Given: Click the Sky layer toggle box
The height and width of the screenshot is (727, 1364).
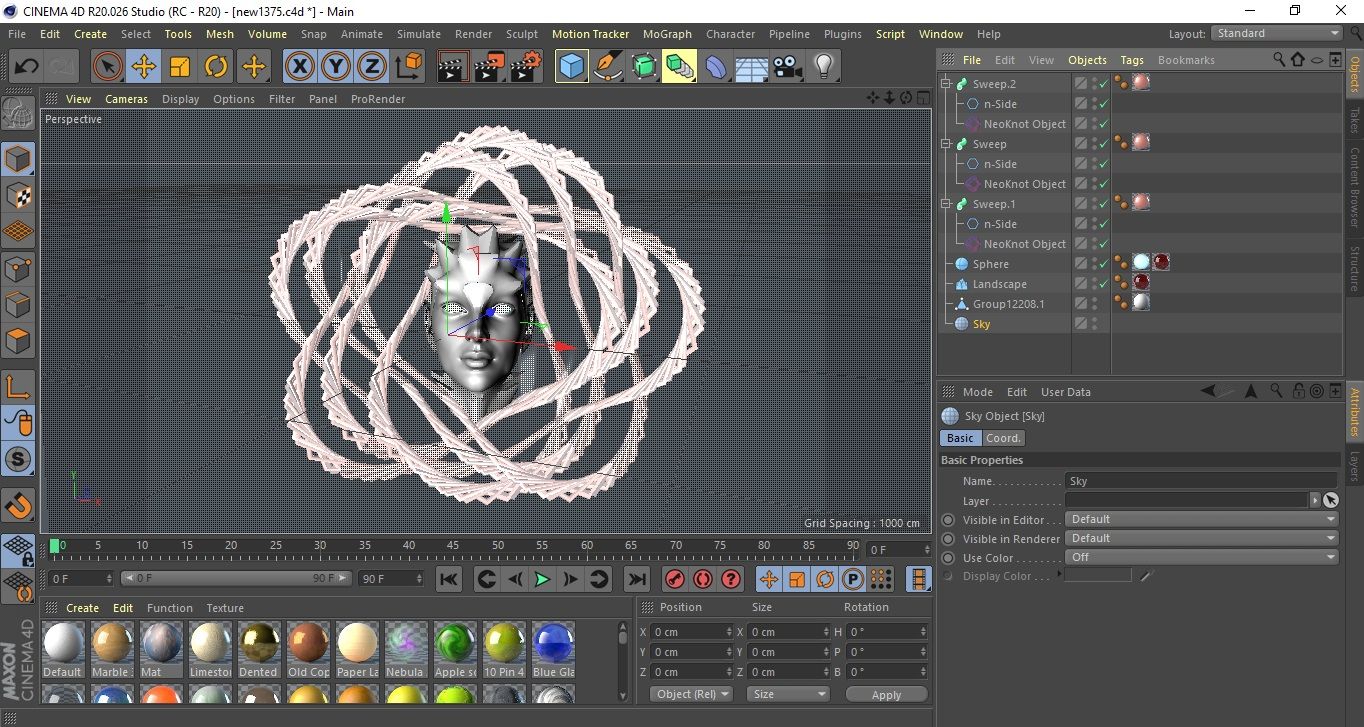Looking at the screenshot, I should 1080,324.
